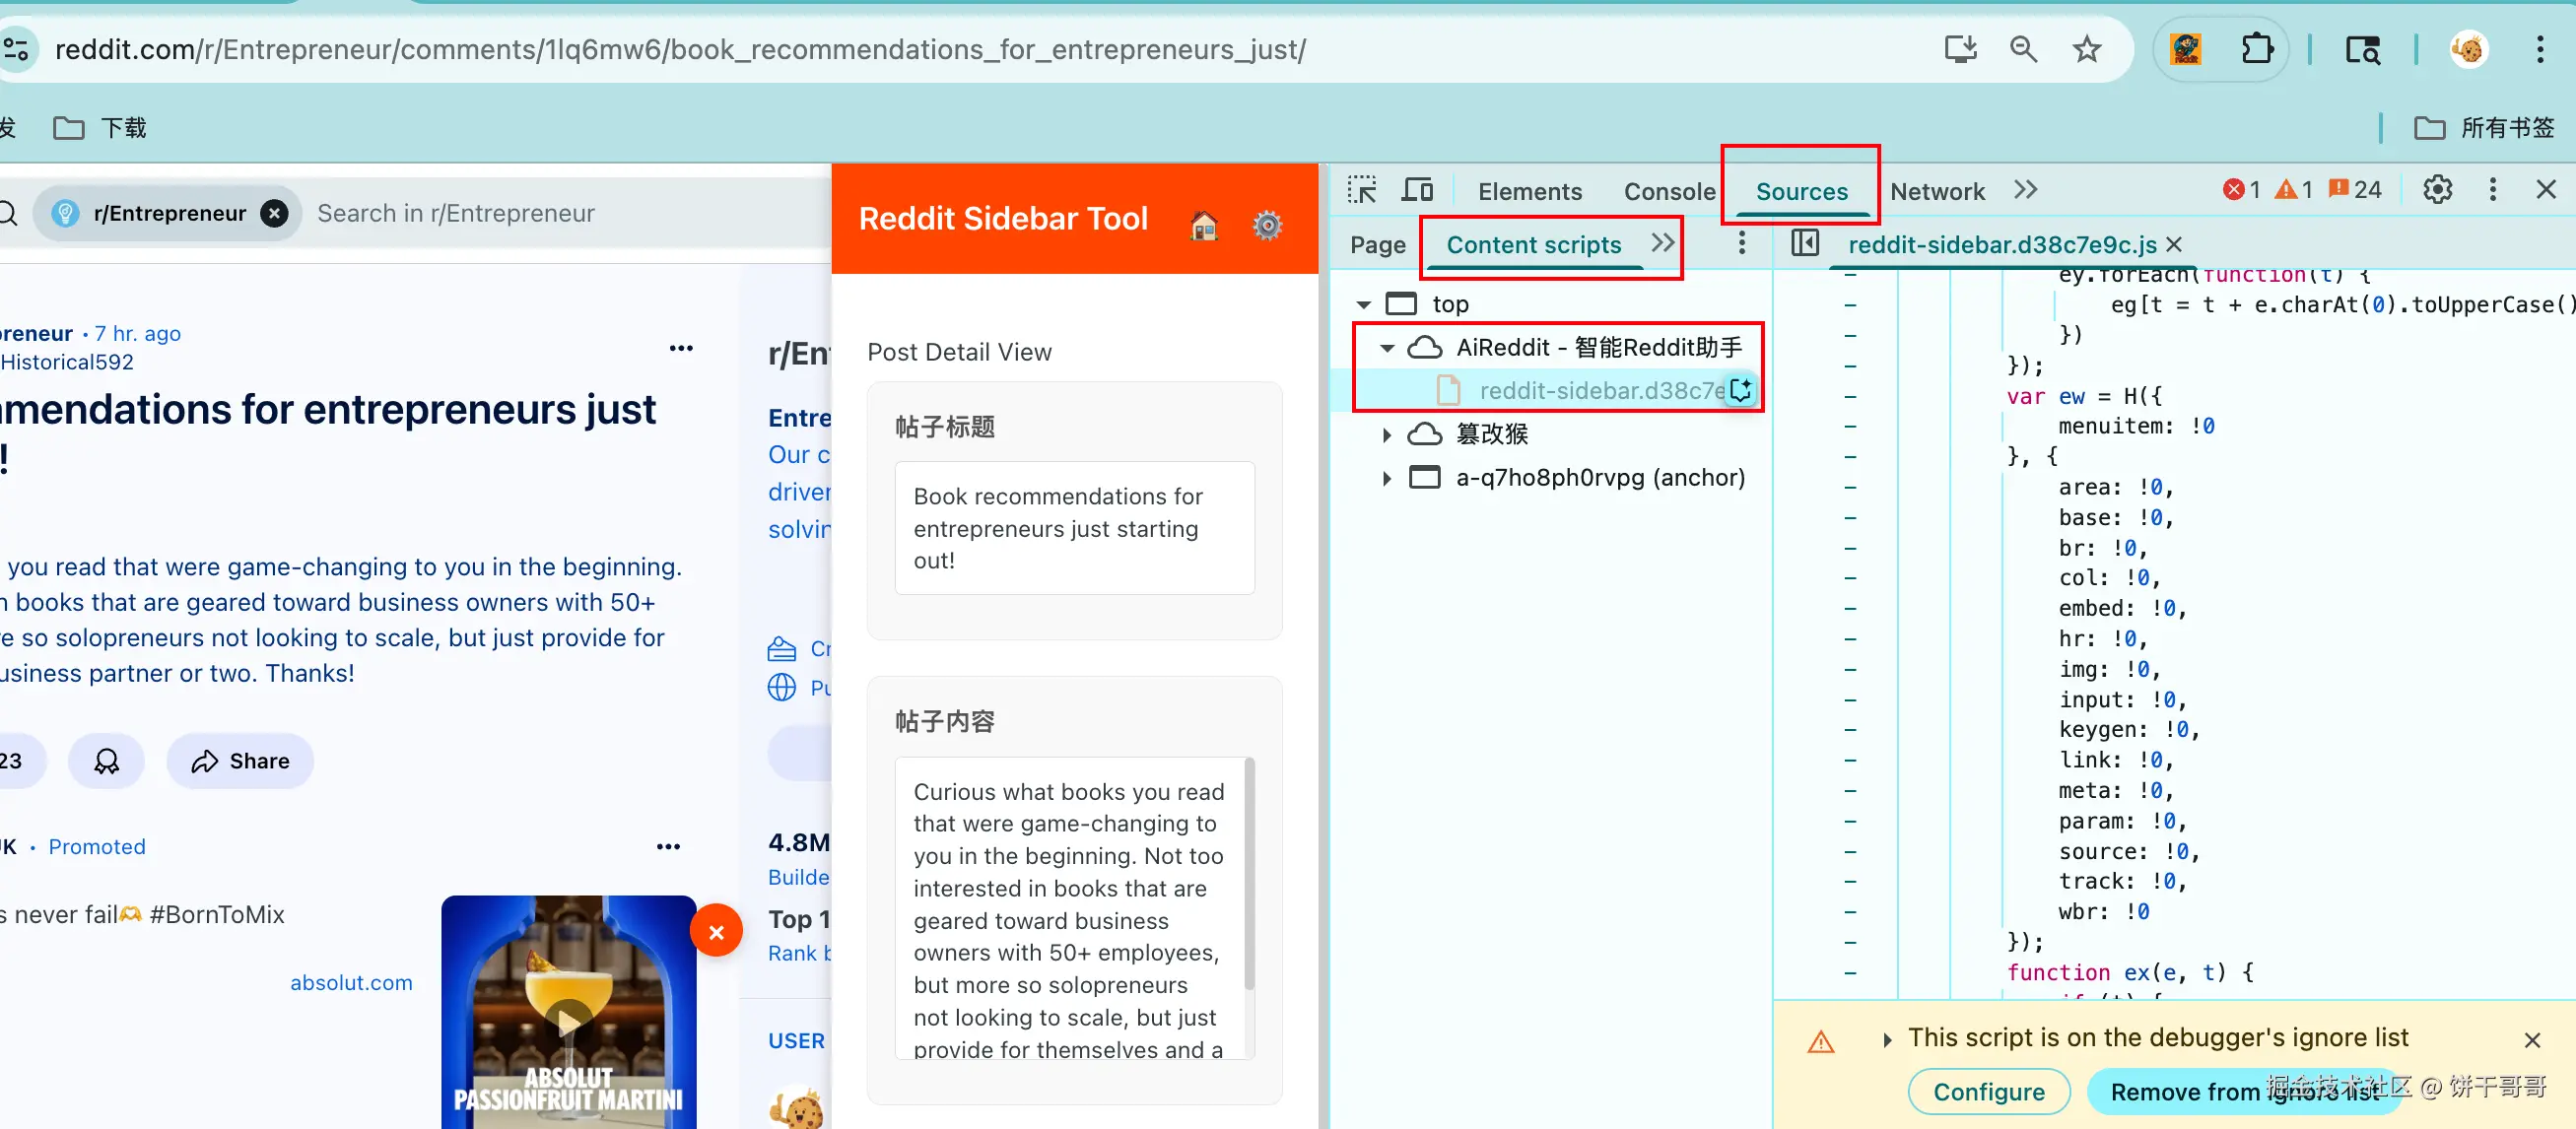Click the home icon in Reddit Sidebar Tool

click(x=1204, y=226)
